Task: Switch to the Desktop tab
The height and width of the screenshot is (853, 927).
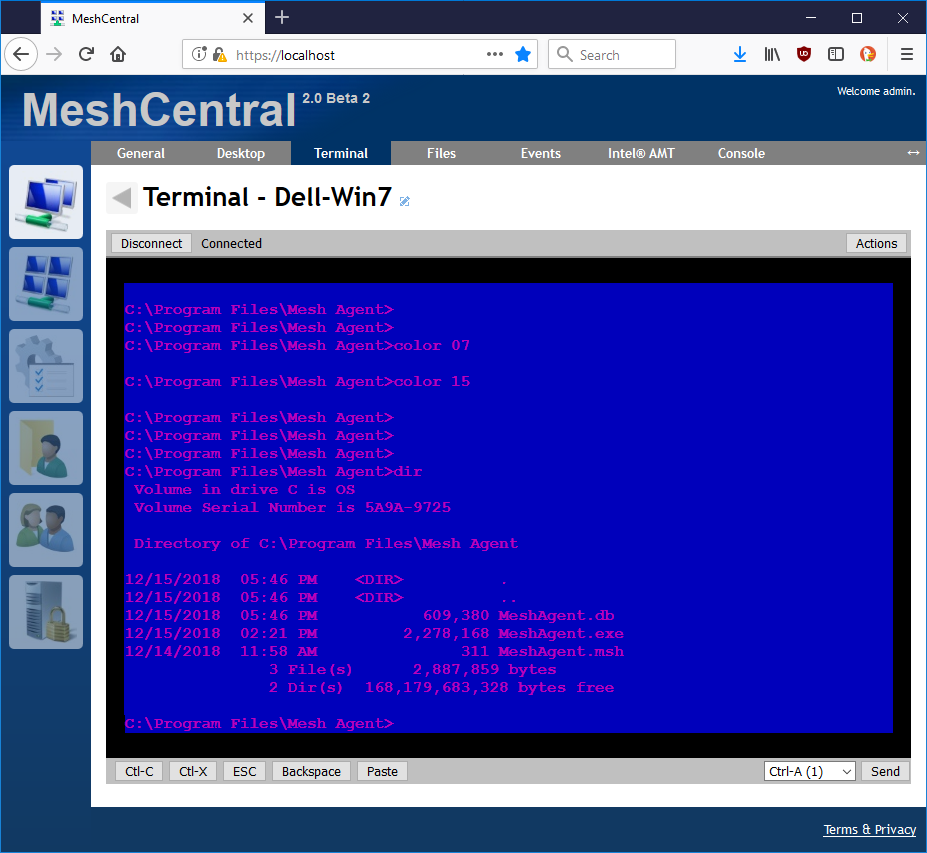Action: click(241, 153)
